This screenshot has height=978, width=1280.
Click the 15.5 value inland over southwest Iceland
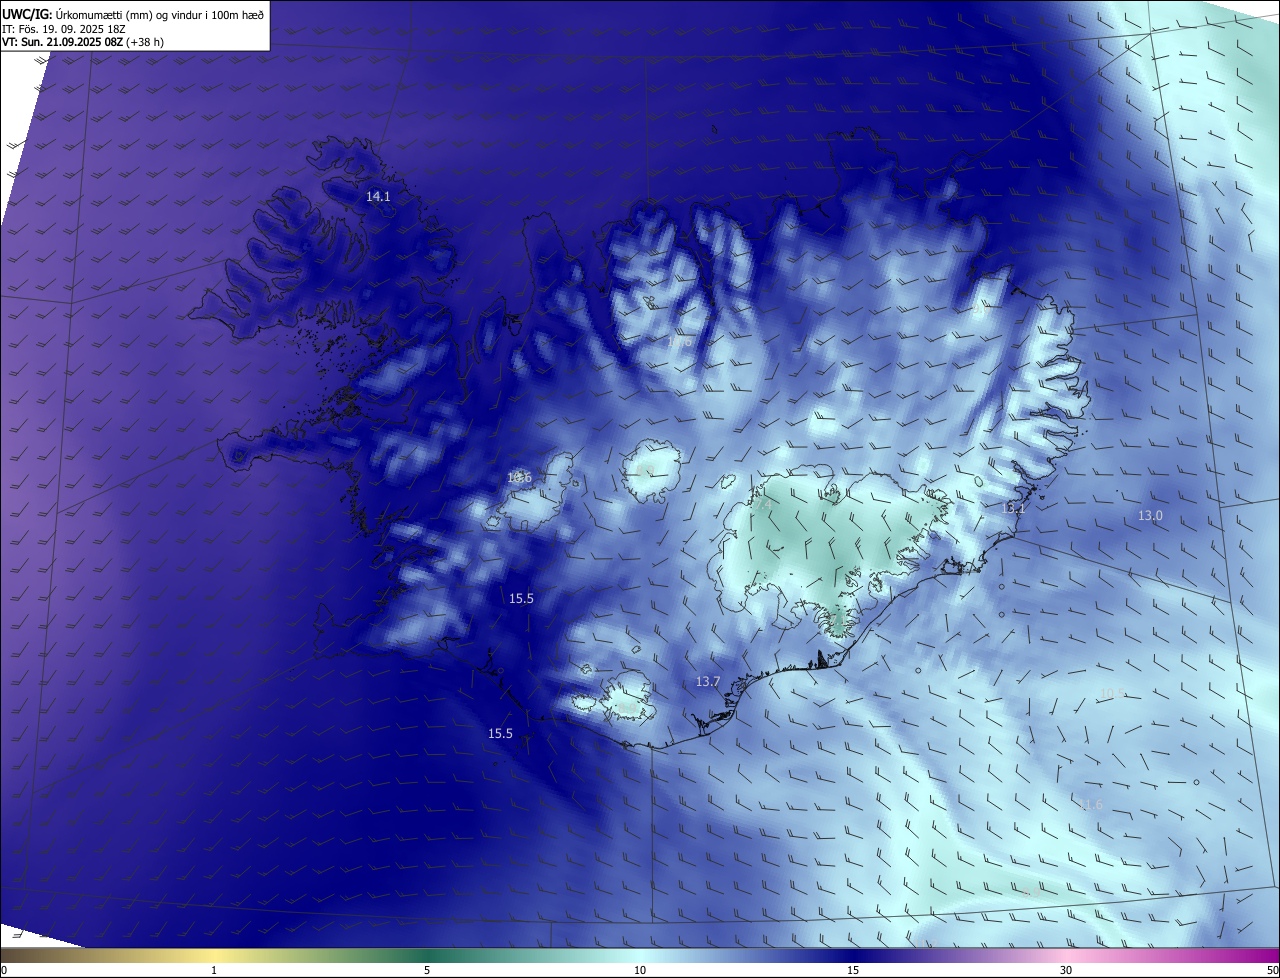pos(521,599)
